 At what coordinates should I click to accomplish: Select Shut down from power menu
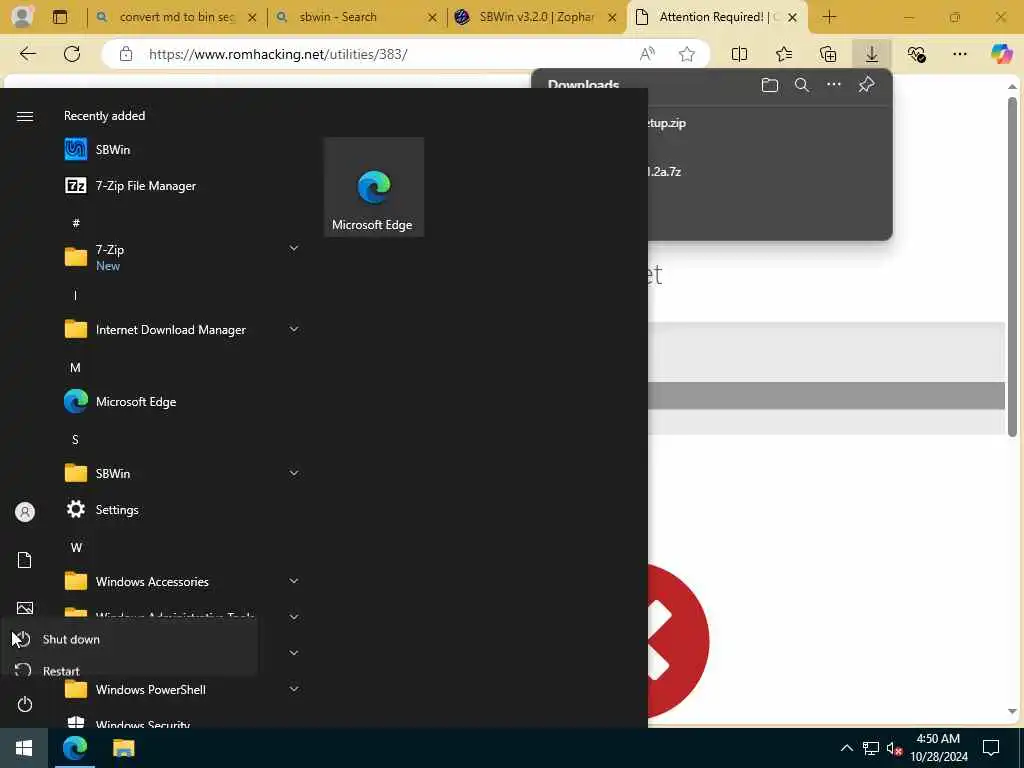tap(129, 639)
